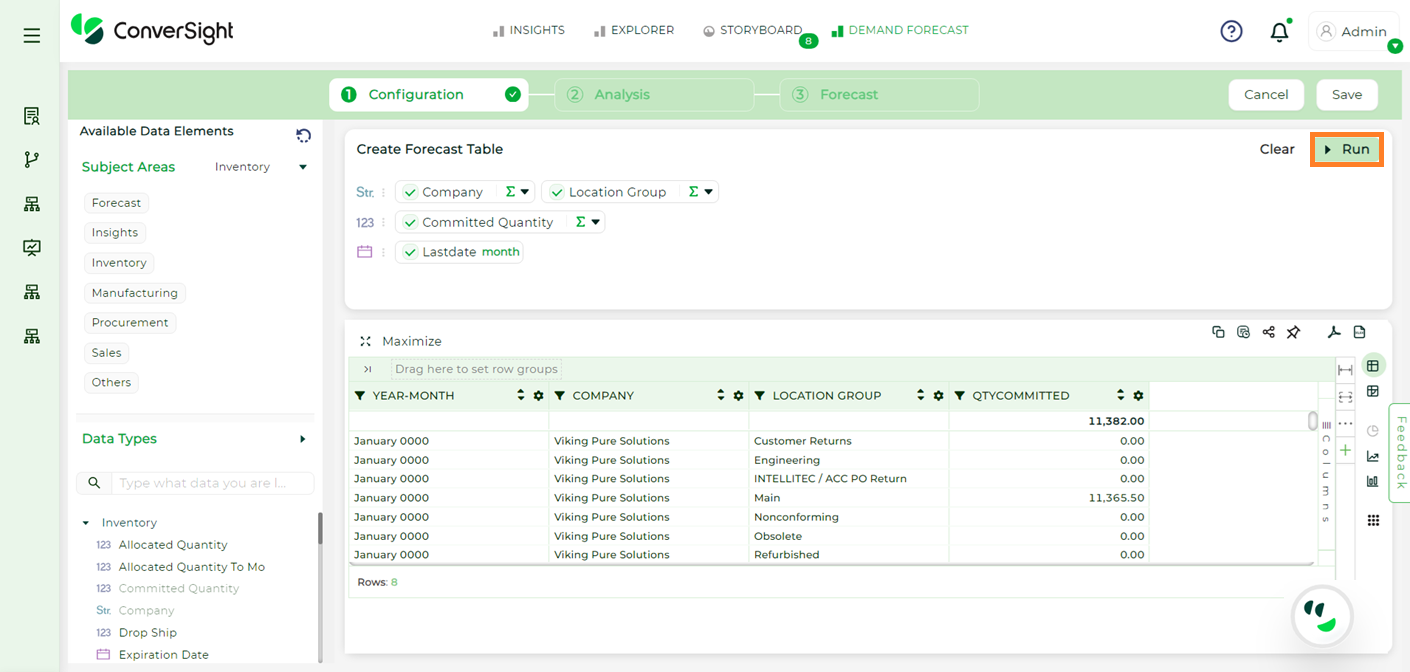Click the share icon above the table
1410x672 pixels.
tap(1268, 332)
